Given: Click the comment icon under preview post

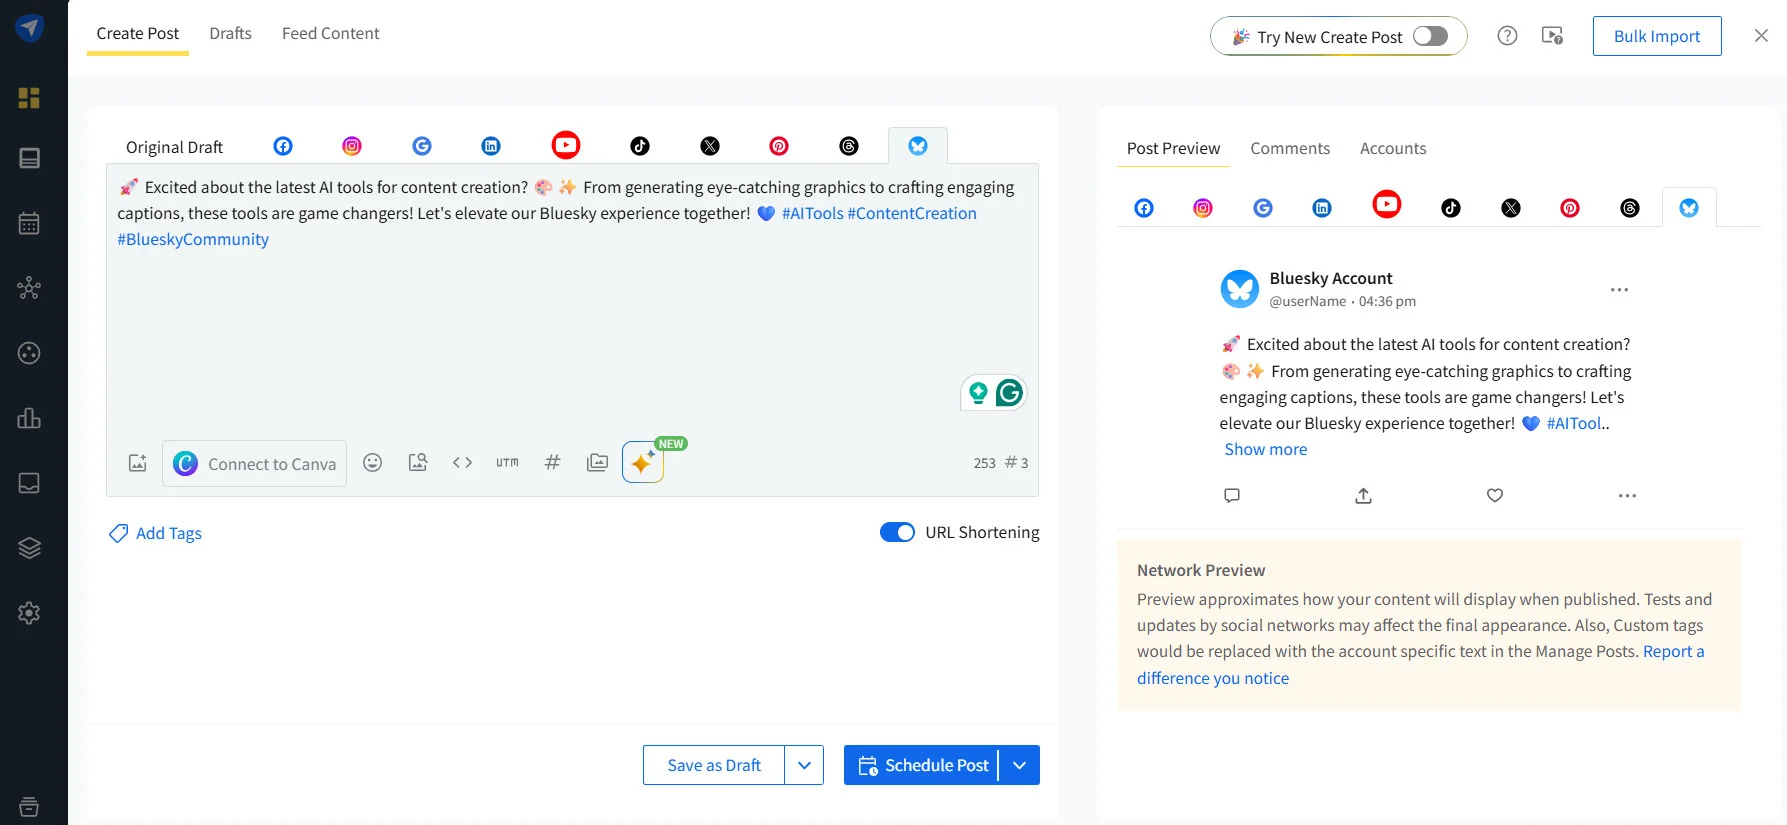Looking at the screenshot, I should [x=1232, y=495].
